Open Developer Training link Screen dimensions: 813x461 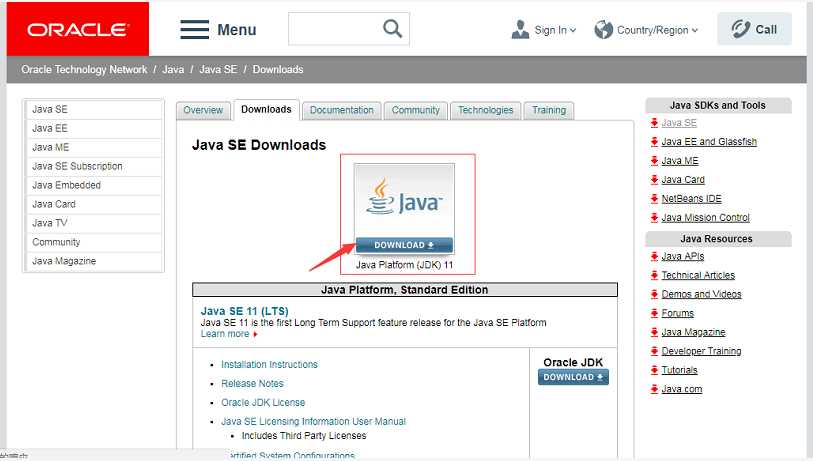click(702, 351)
